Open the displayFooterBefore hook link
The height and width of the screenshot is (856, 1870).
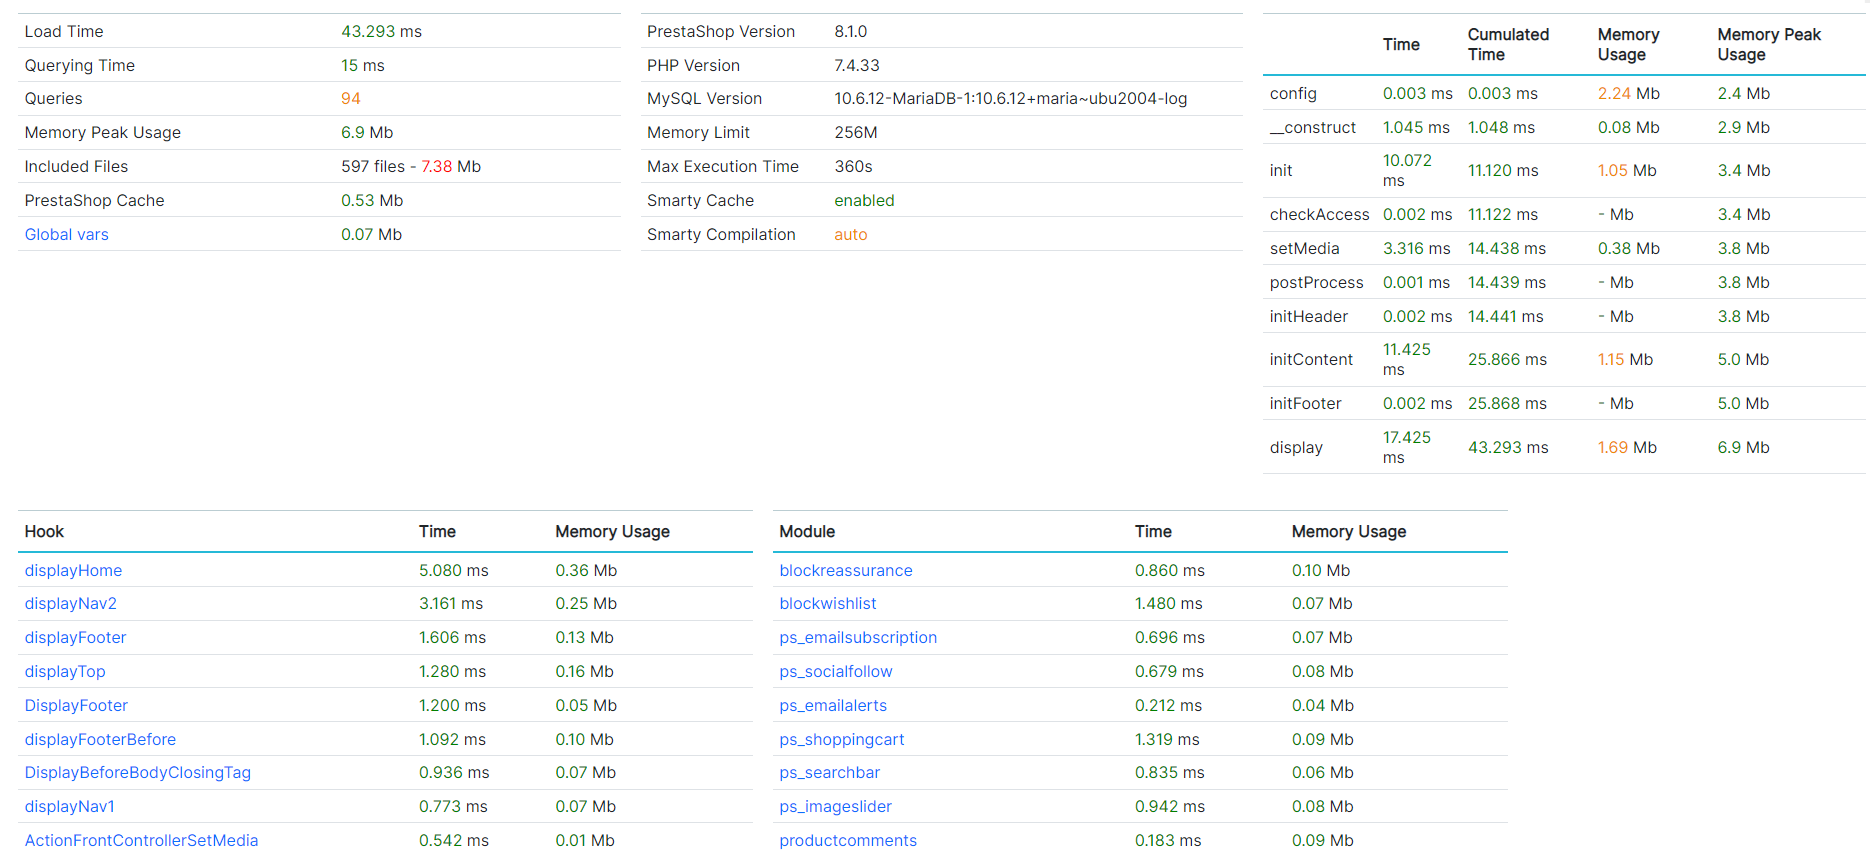(100, 740)
